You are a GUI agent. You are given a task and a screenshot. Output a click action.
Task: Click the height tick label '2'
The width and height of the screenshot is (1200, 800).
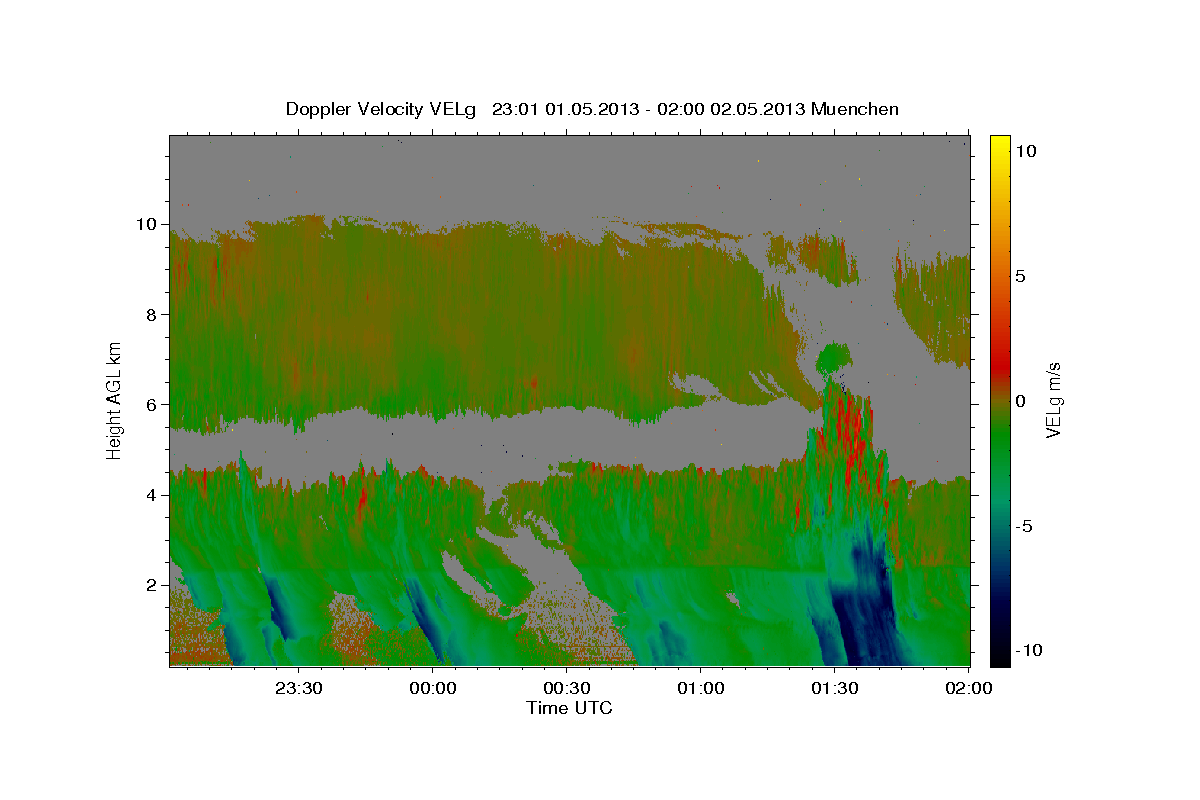[x=154, y=585]
